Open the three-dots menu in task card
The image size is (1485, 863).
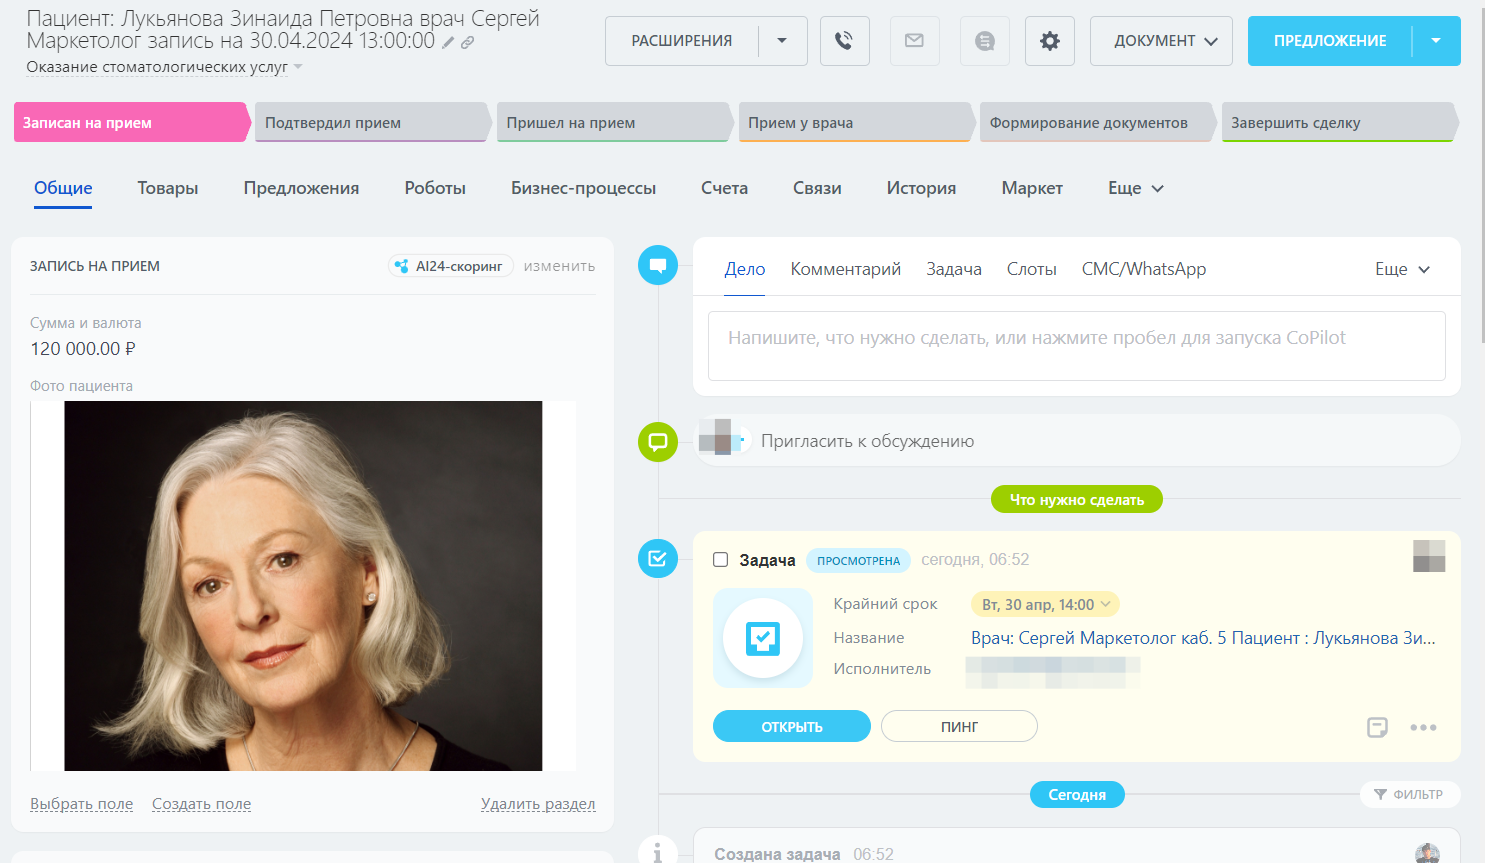1423,727
